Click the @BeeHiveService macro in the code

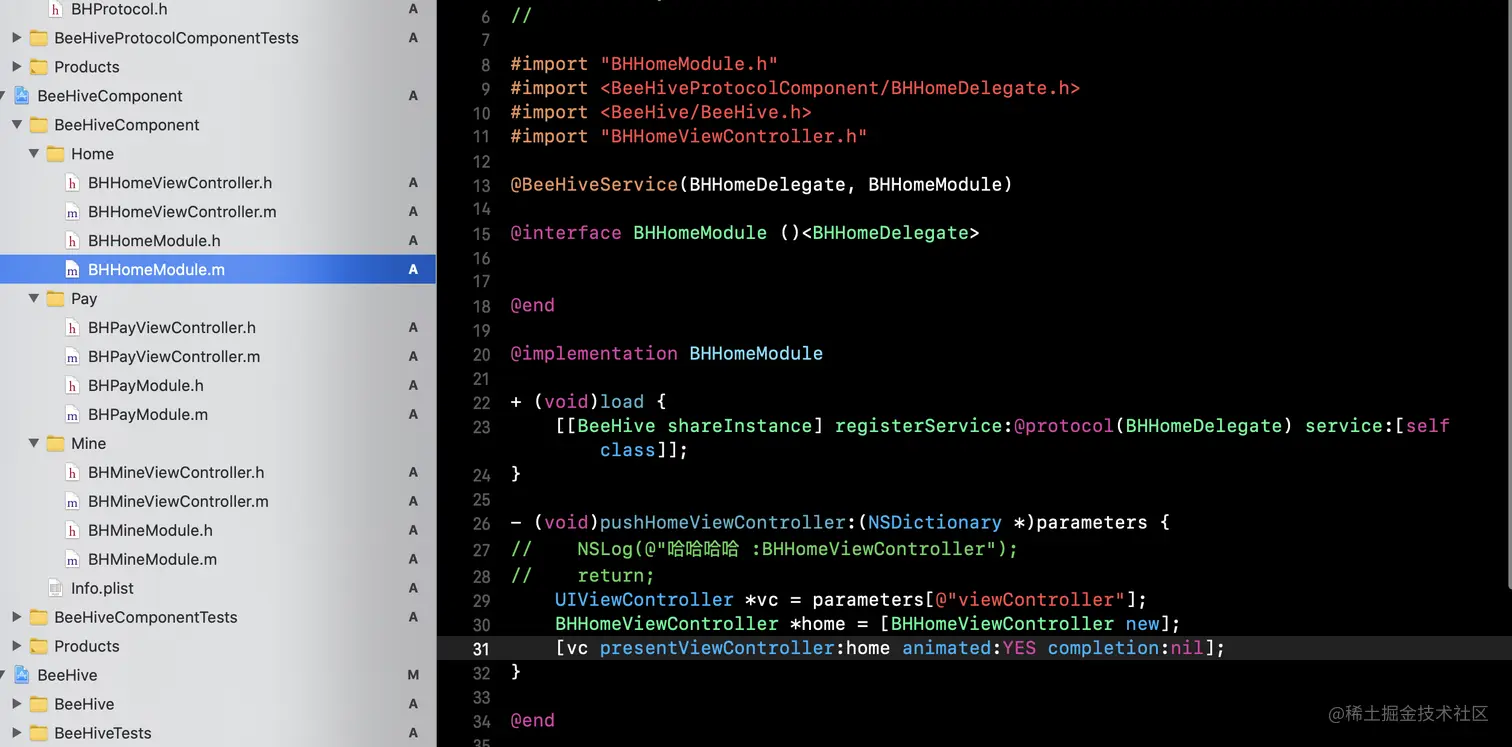pyautogui.click(x=594, y=184)
